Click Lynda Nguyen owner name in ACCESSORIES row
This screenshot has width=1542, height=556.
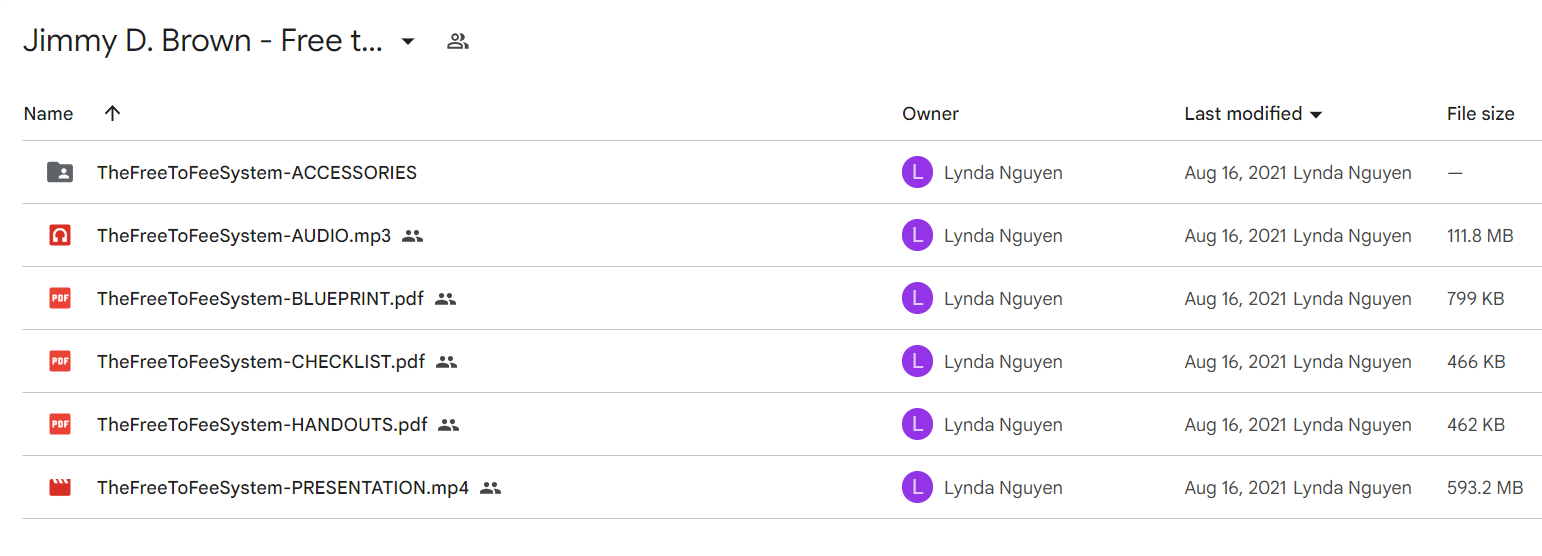tap(1003, 173)
